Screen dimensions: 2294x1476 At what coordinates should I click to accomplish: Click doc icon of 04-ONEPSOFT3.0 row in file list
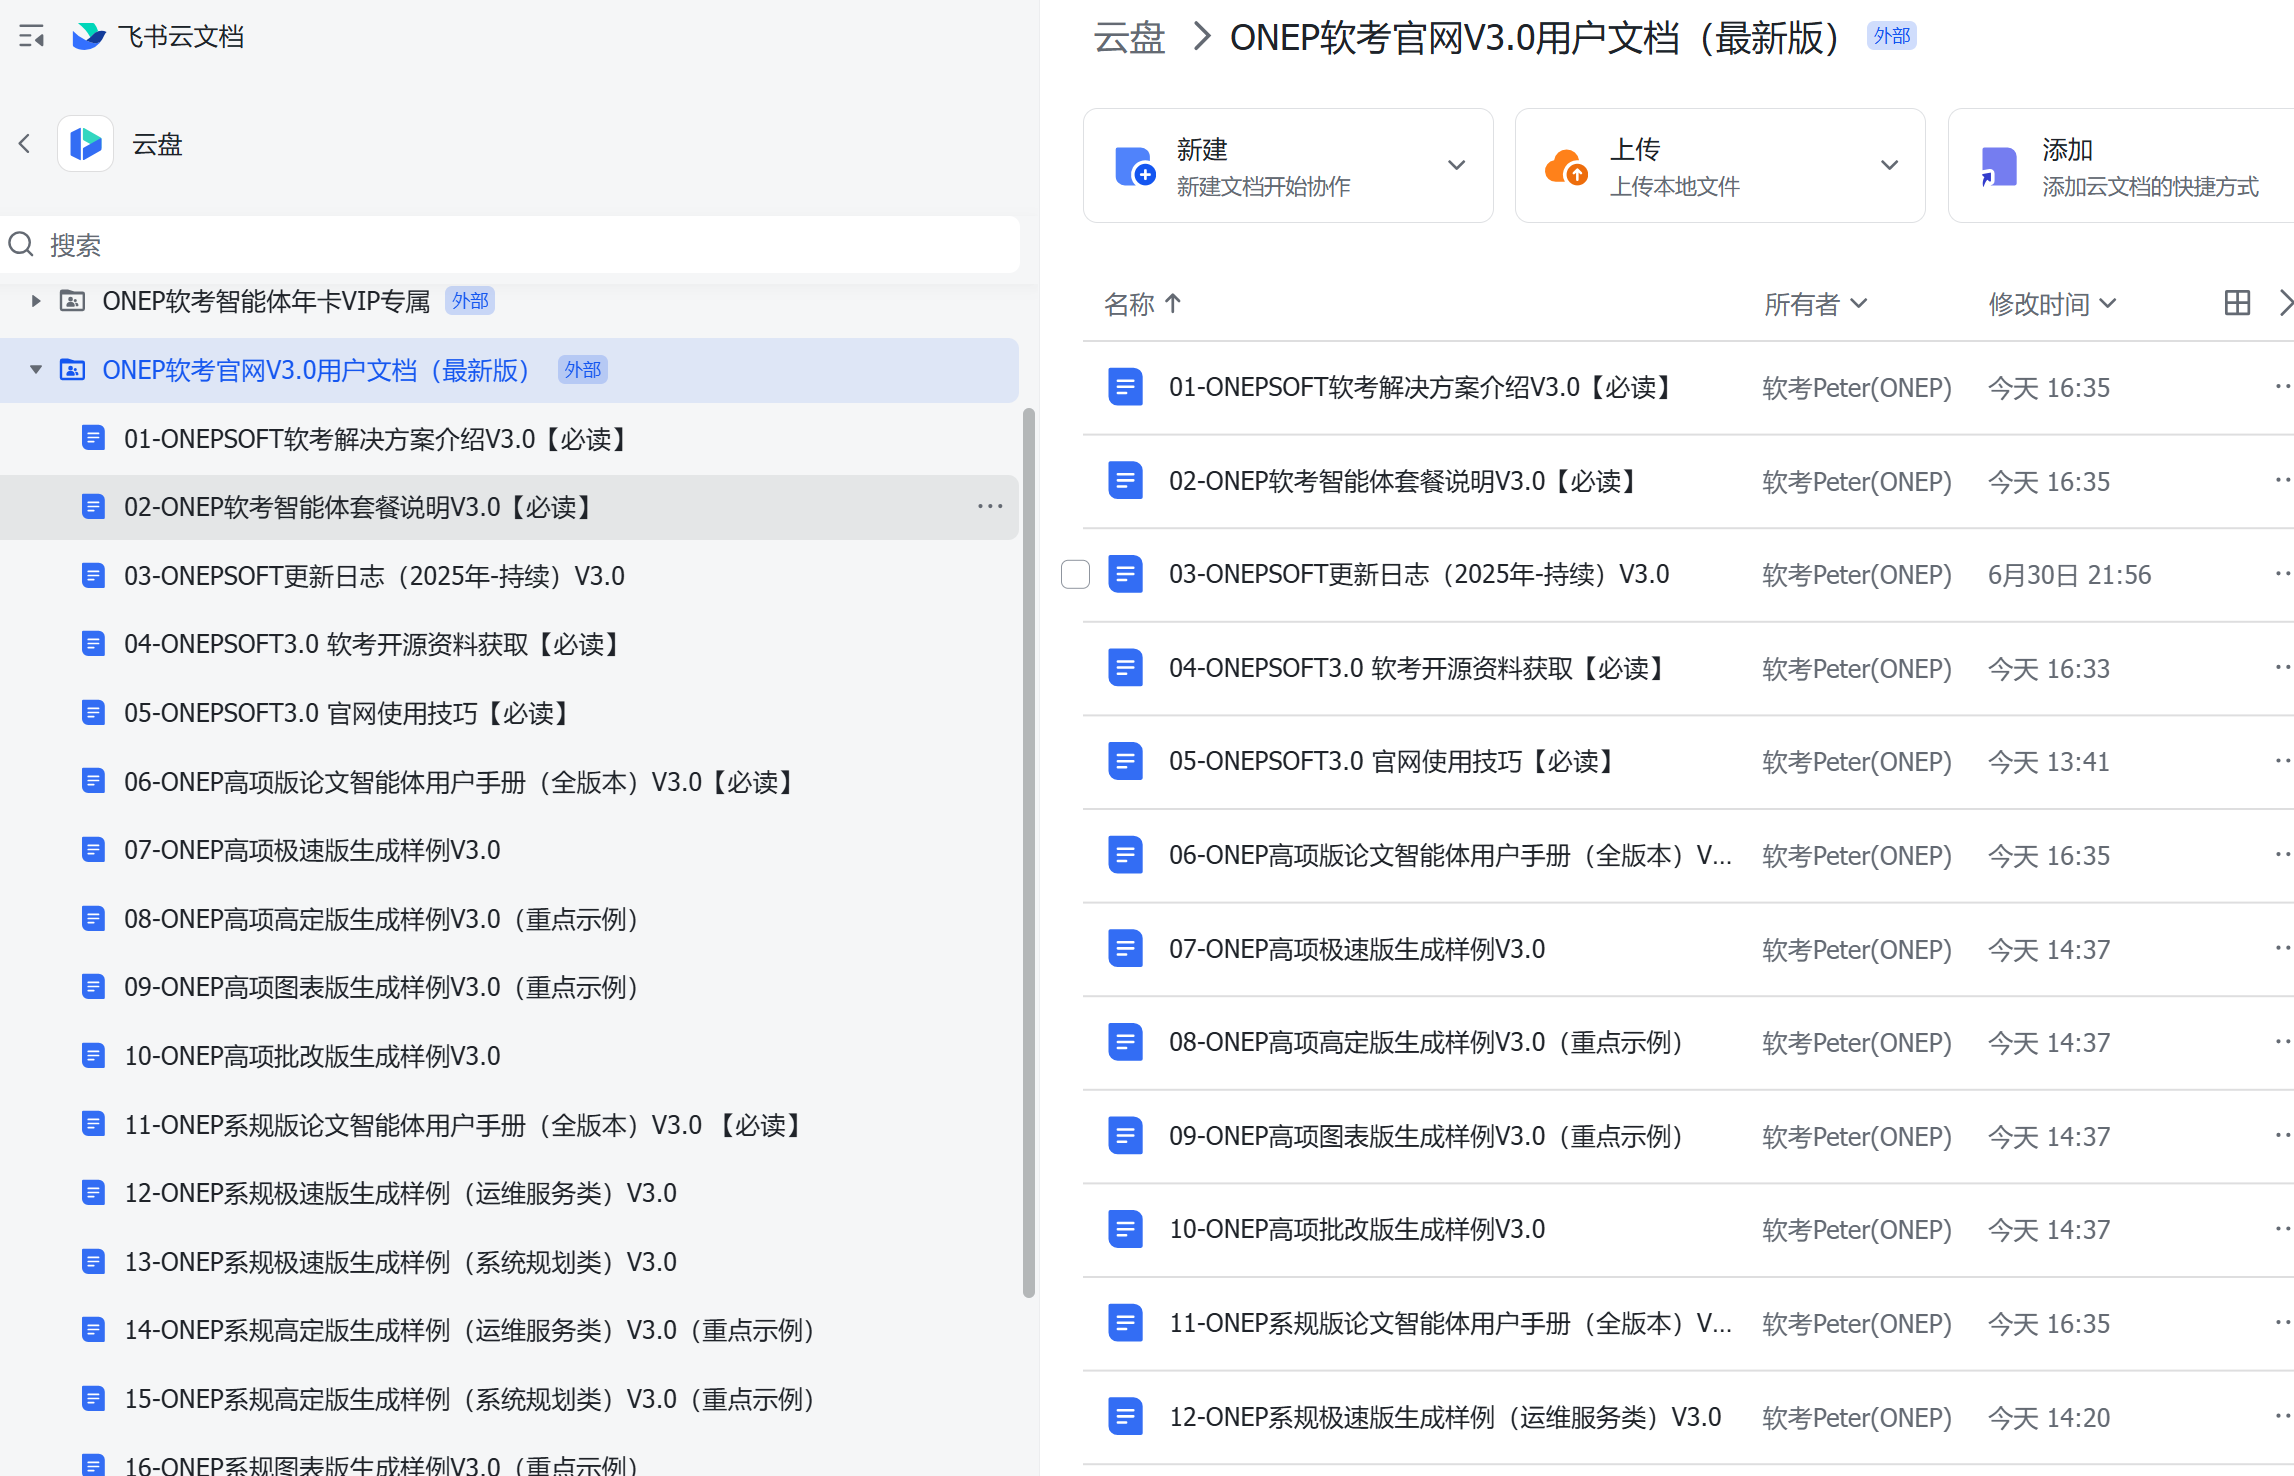click(x=1125, y=668)
